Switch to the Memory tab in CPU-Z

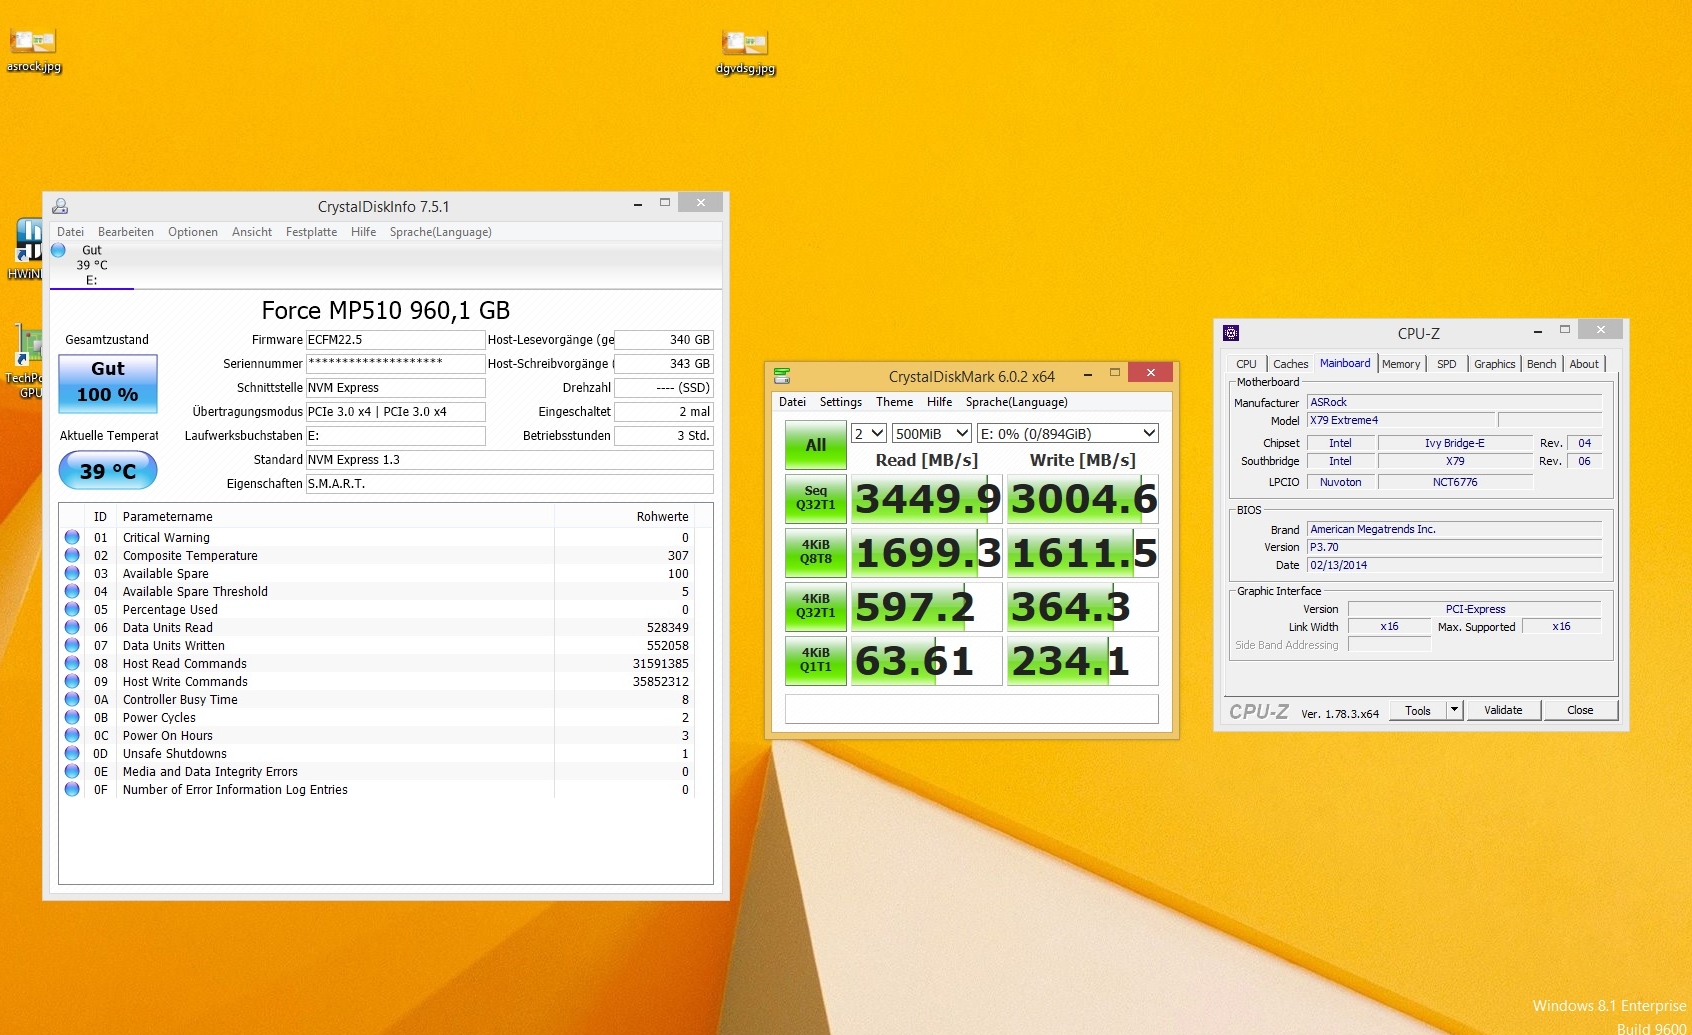[1401, 364]
